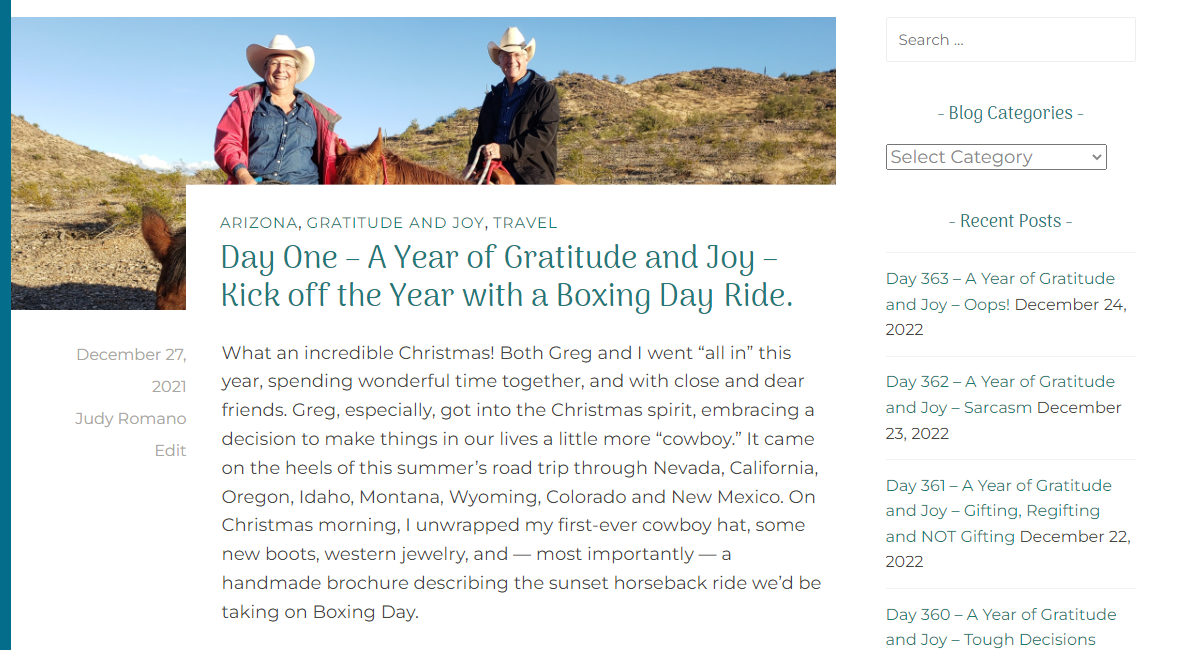
Task: Click the Recent Posts heading
Action: click(1010, 221)
